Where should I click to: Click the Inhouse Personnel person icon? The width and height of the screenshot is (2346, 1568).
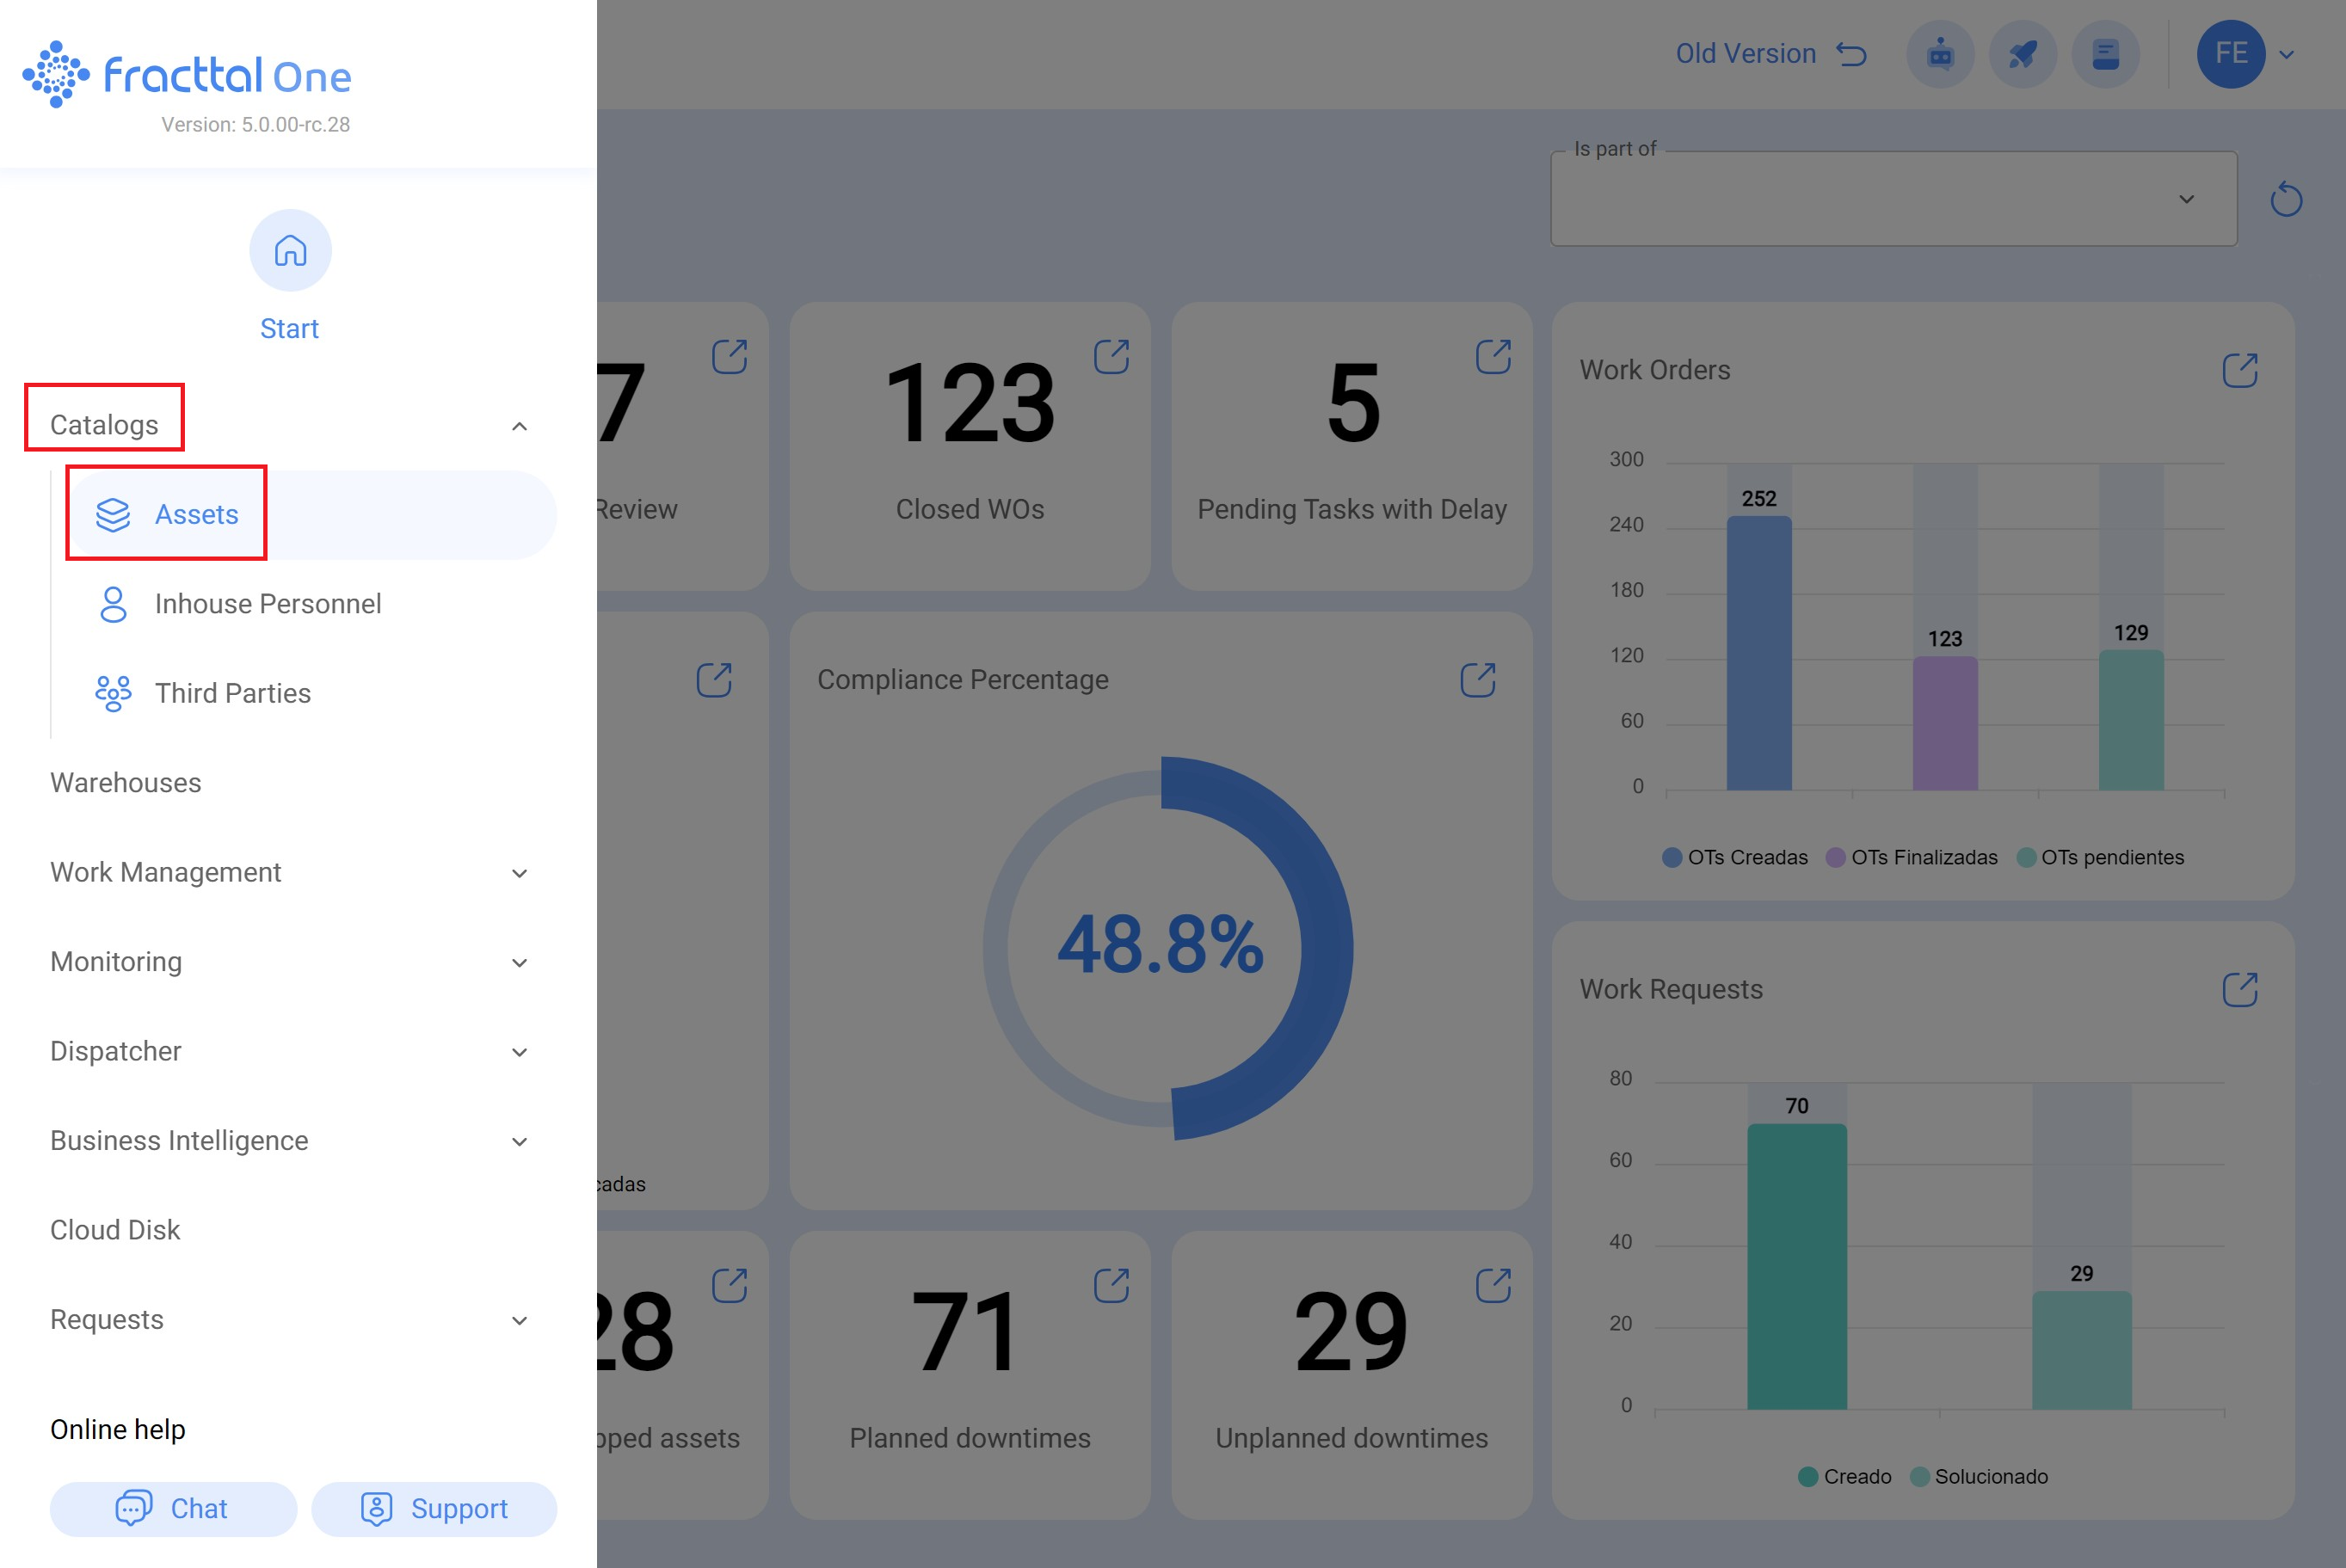point(113,604)
